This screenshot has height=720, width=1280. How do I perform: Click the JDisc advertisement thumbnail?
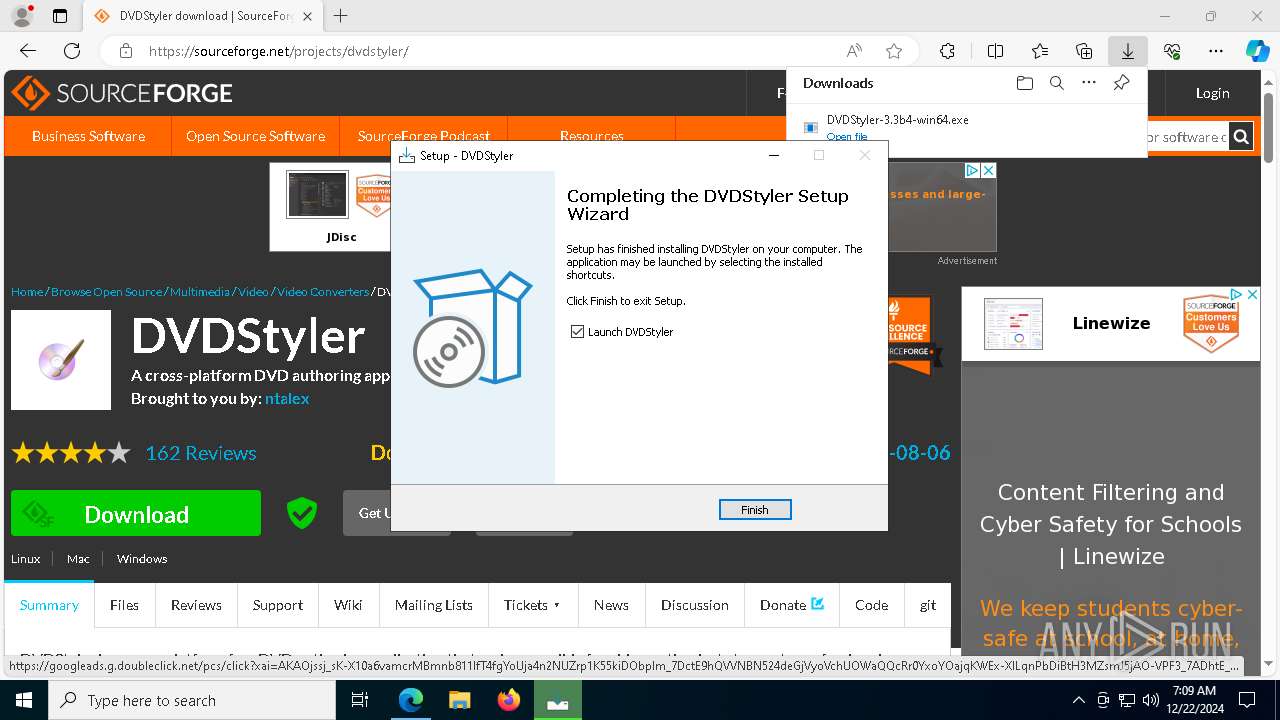pyautogui.click(x=318, y=195)
